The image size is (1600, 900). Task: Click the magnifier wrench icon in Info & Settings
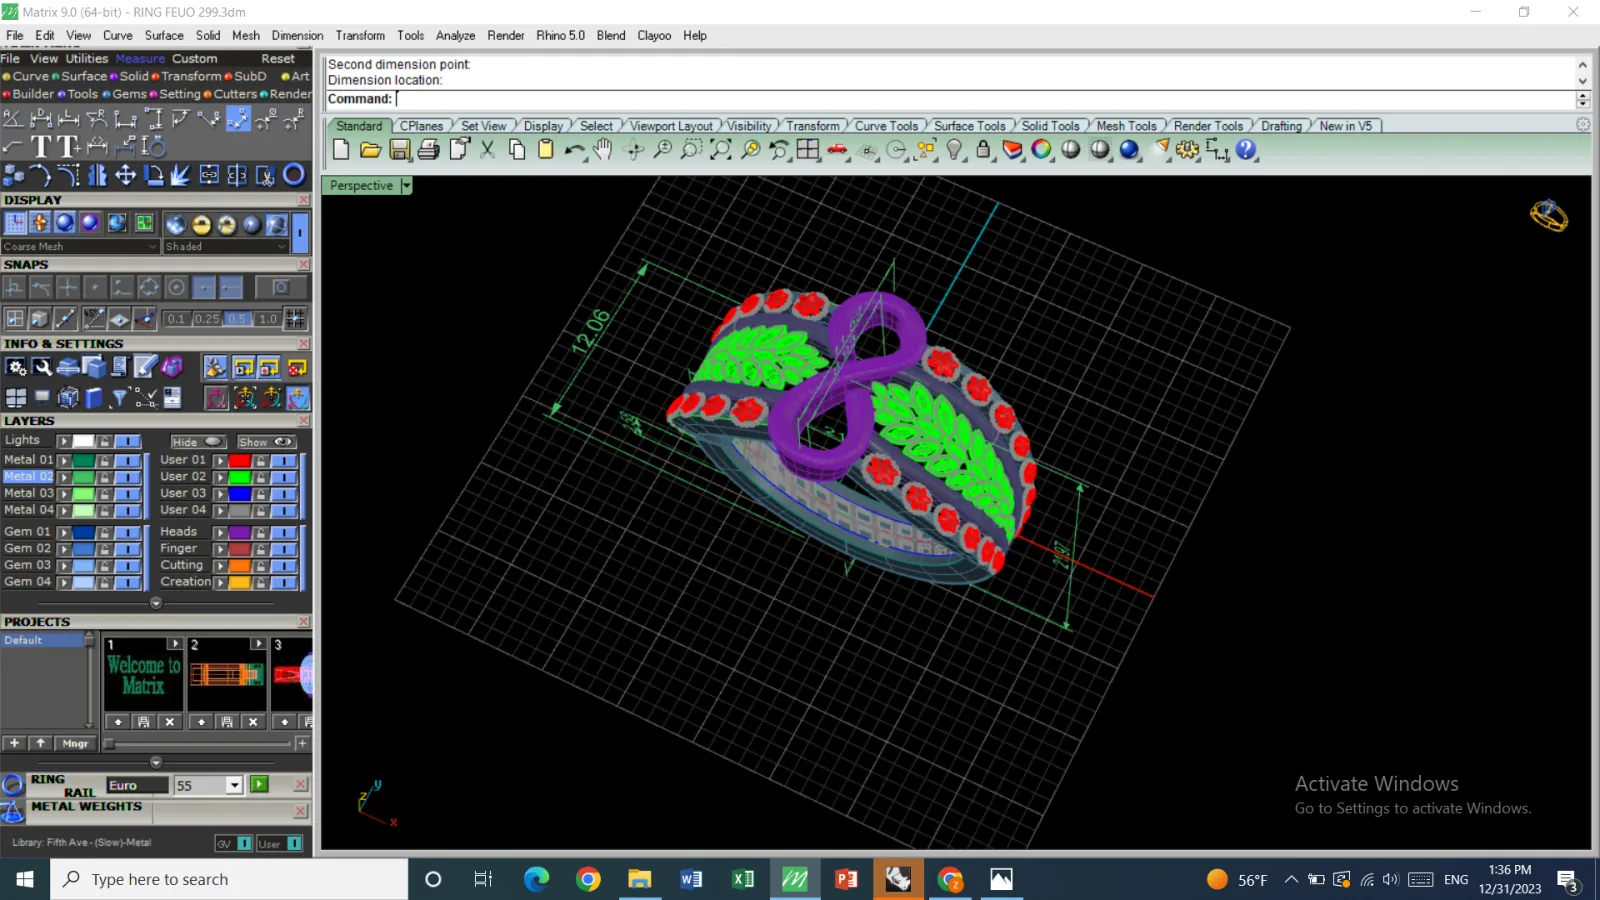42,367
